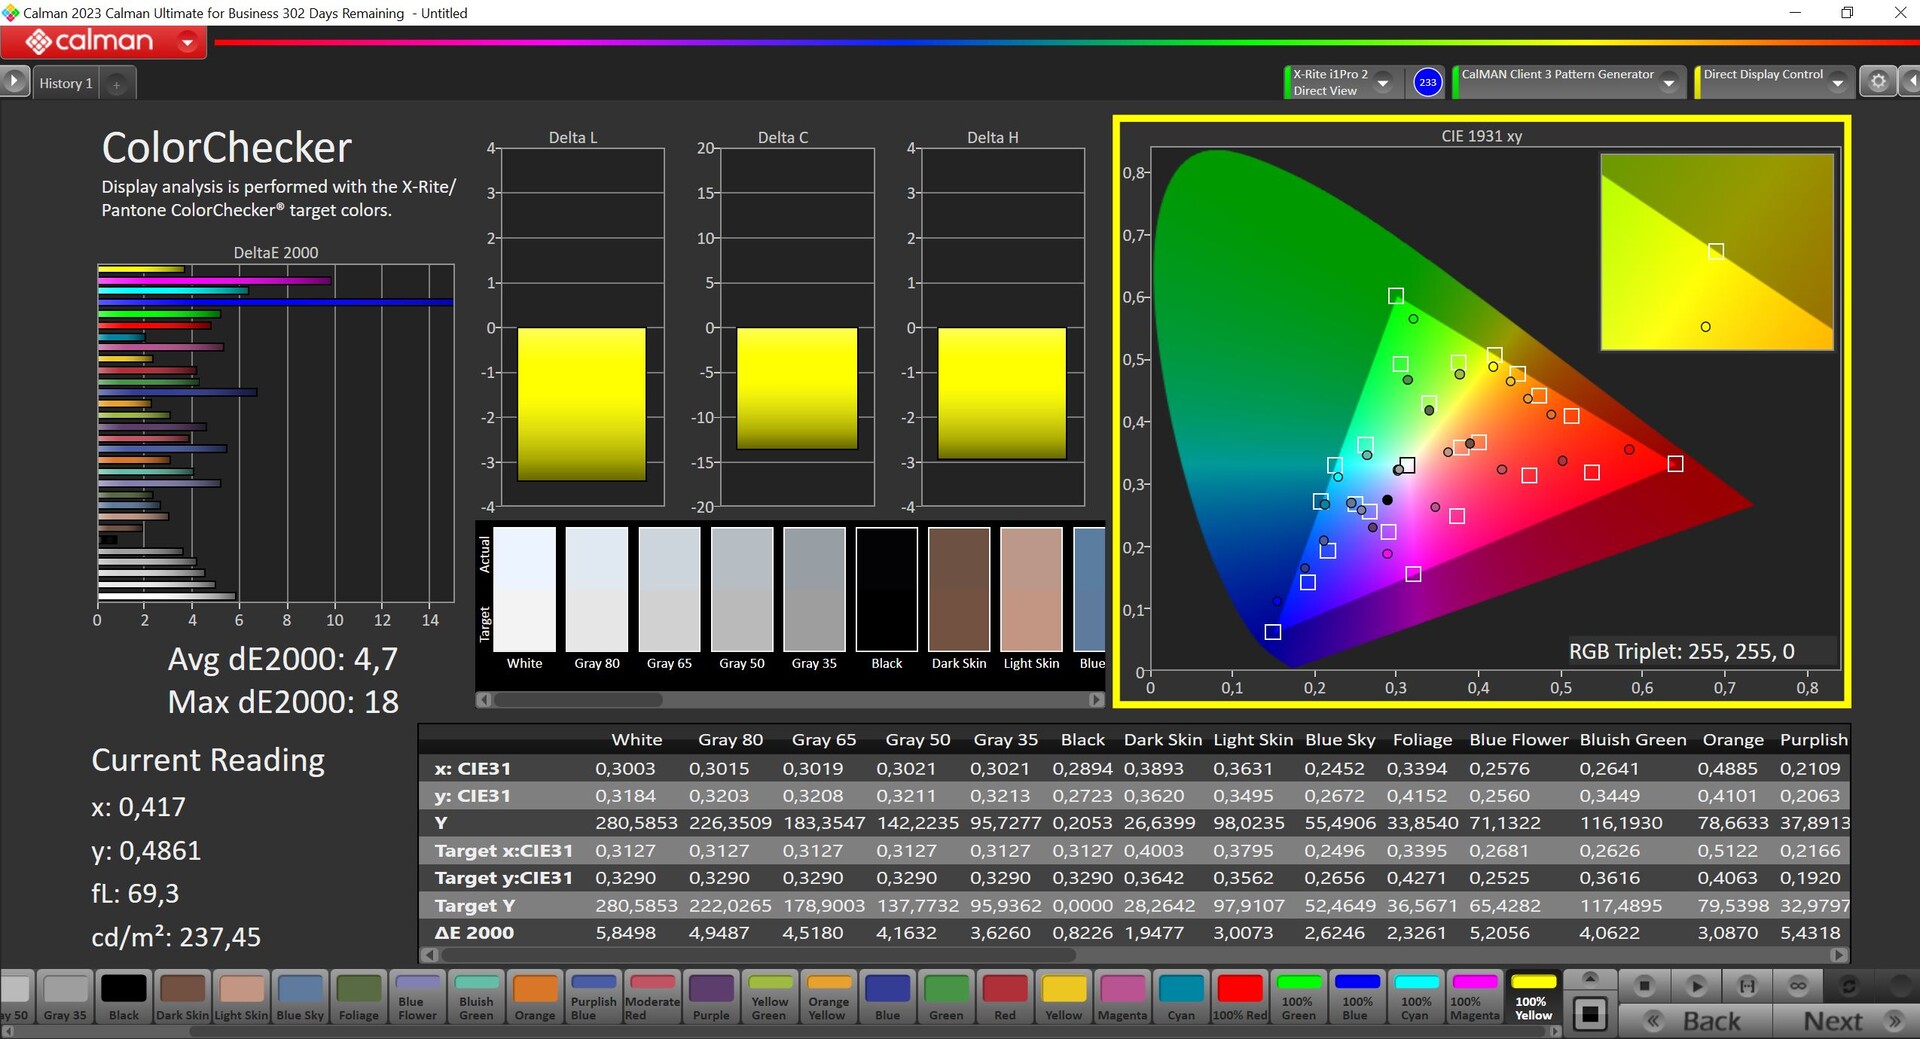Click the stop measurement icon
The height and width of the screenshot is (1039, 1920).
tap(1644, 986)
